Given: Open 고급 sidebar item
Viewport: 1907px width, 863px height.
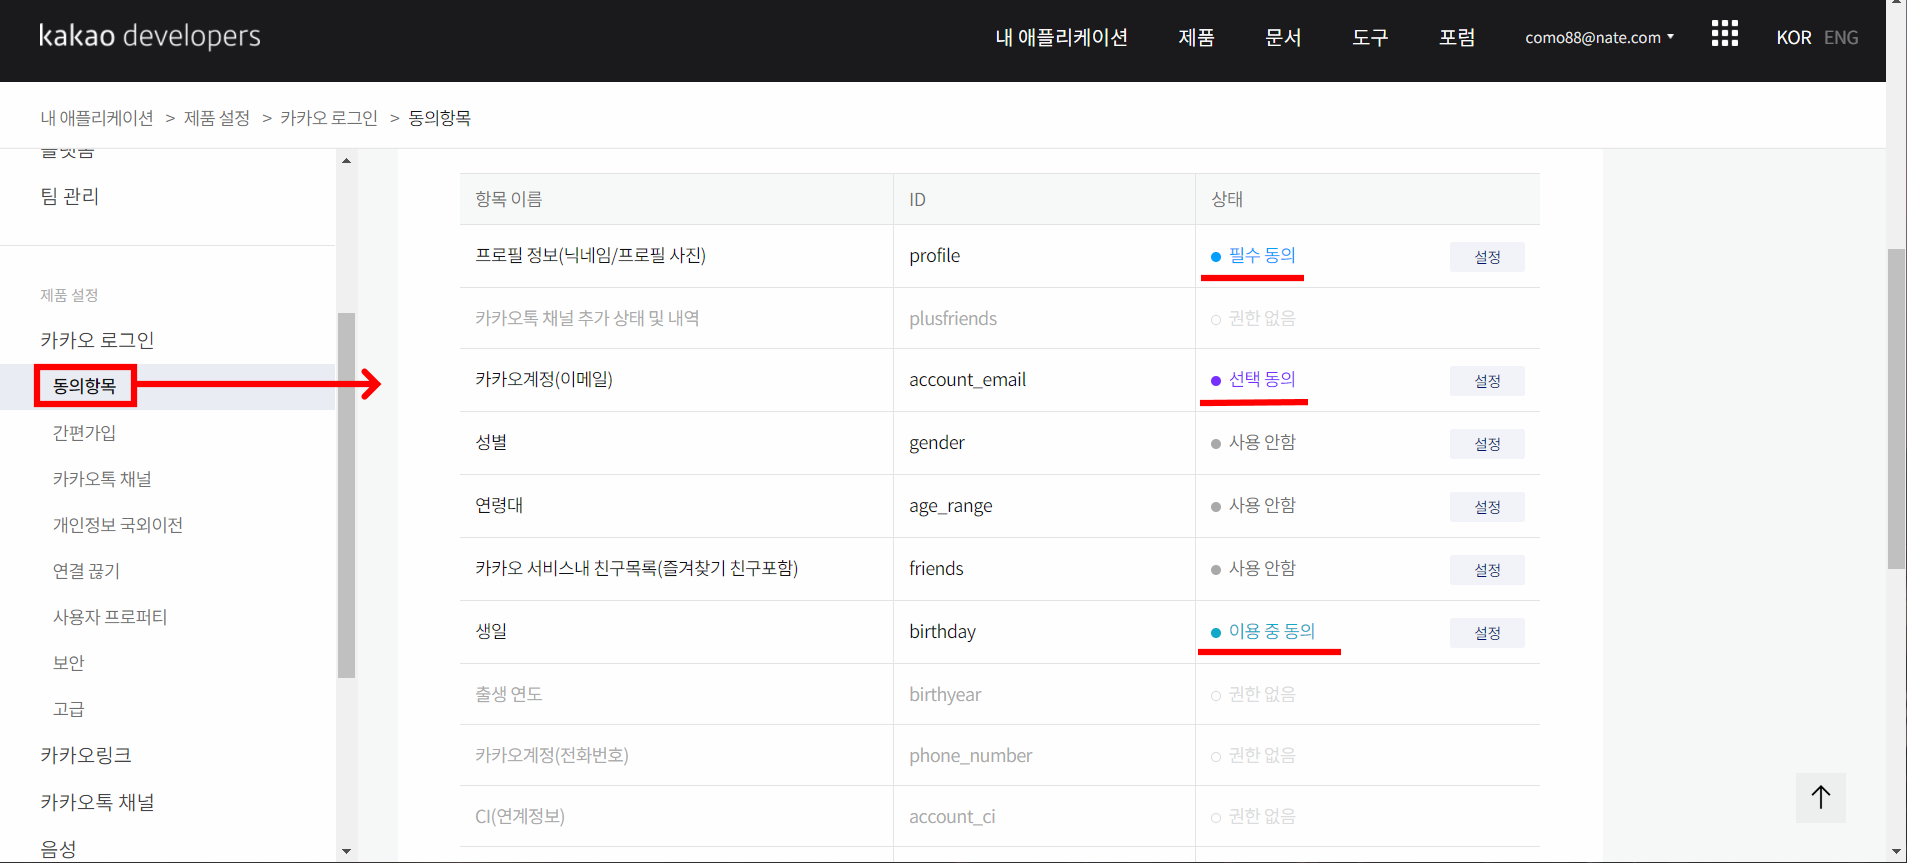Looking at the screenshot, I should click(69, 709).
